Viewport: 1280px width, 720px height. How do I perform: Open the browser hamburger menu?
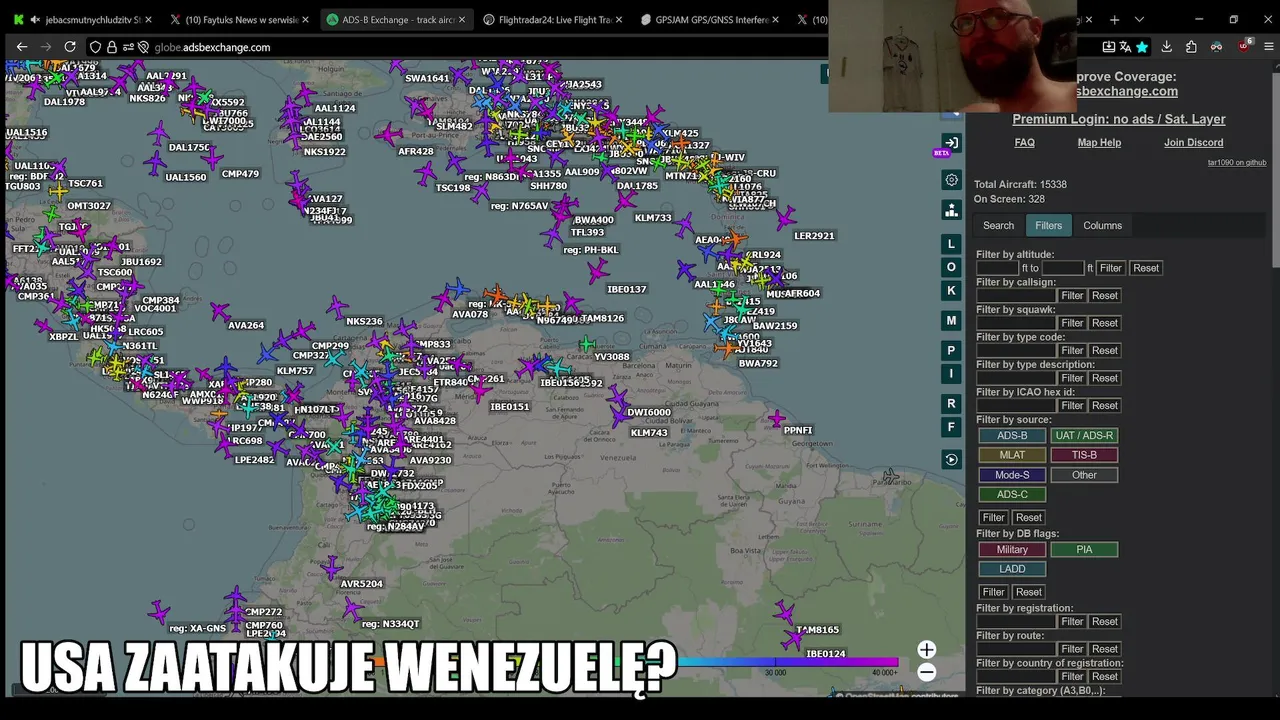coord(1269,47)
